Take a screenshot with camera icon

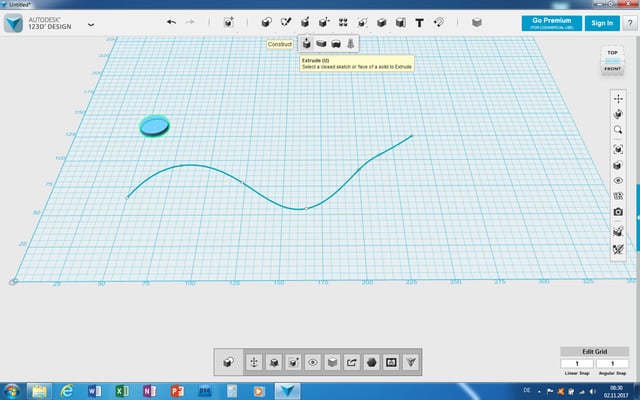619,212
